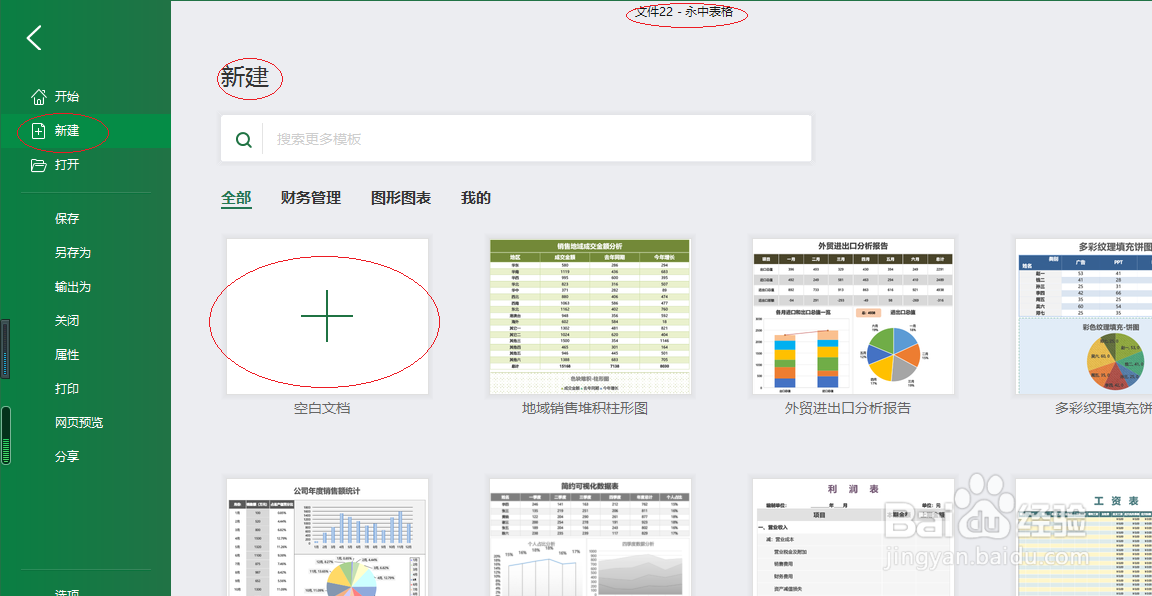Open the 公司年度销售额统计 template thumbnail
1152x596 pixels.
[x=327, y=537]
